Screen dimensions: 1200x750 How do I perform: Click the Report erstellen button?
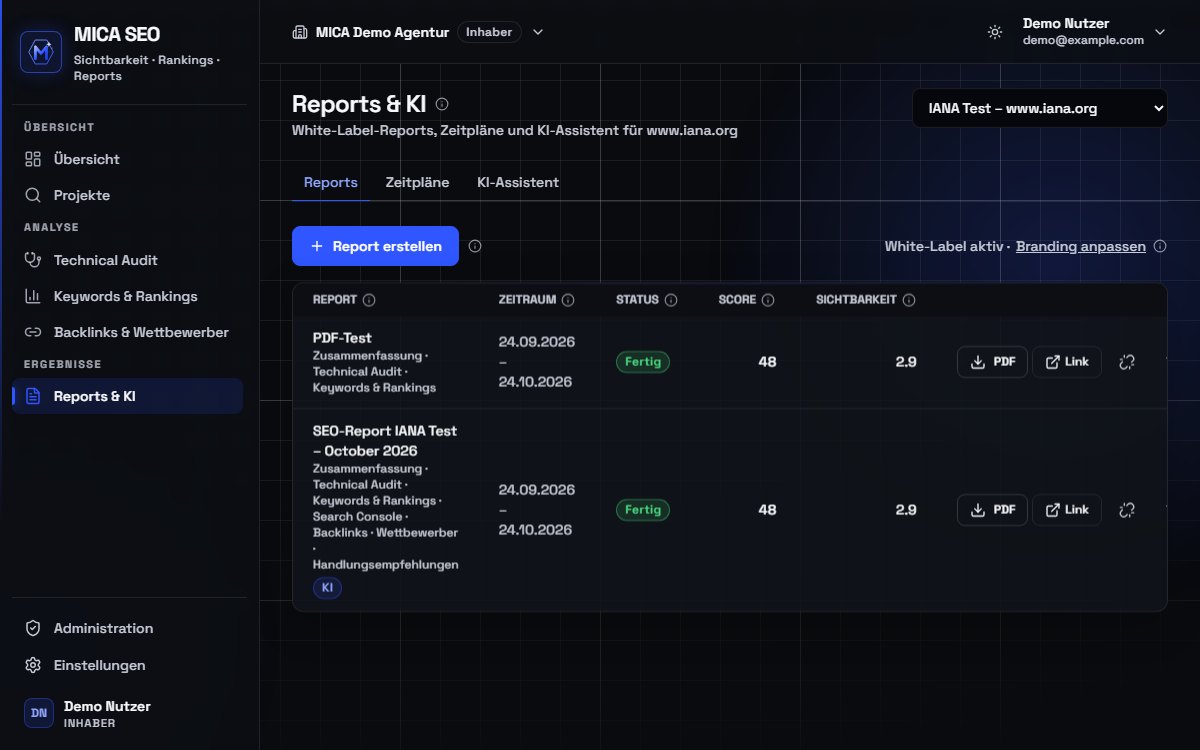[375, 246]
